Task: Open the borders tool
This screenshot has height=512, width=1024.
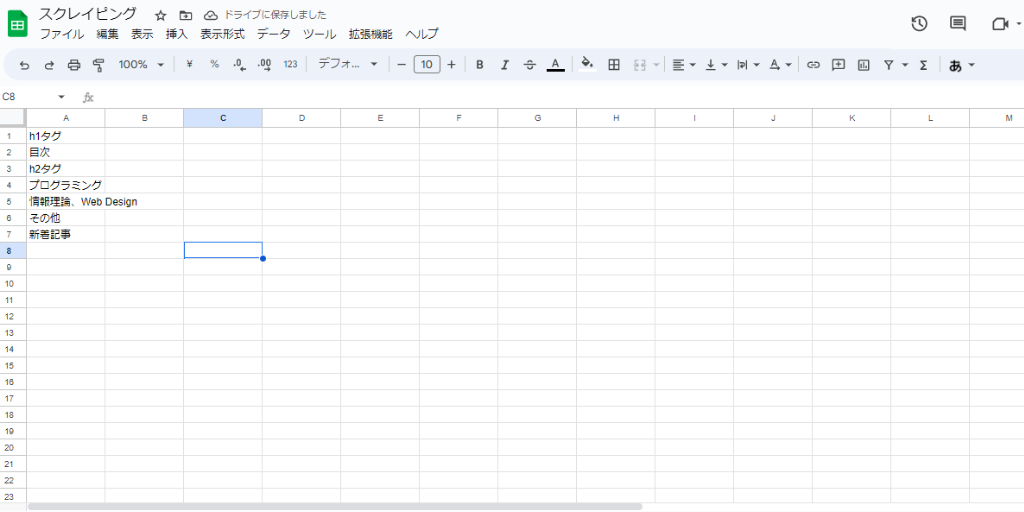Action: (614, 65)
